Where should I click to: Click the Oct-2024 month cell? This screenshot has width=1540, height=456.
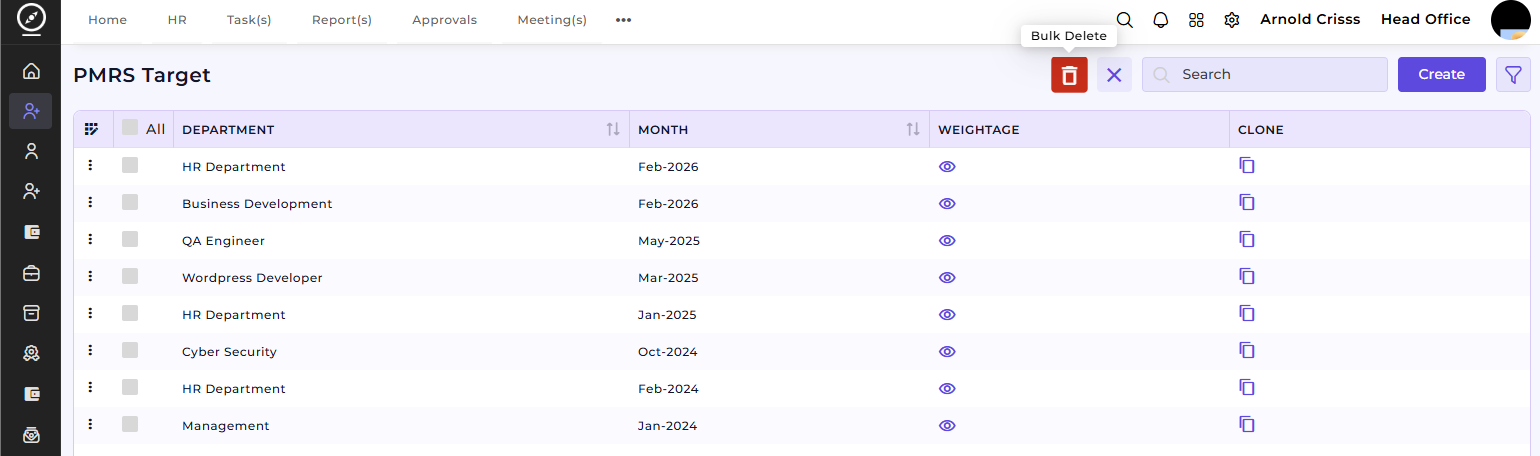point(668,352)
